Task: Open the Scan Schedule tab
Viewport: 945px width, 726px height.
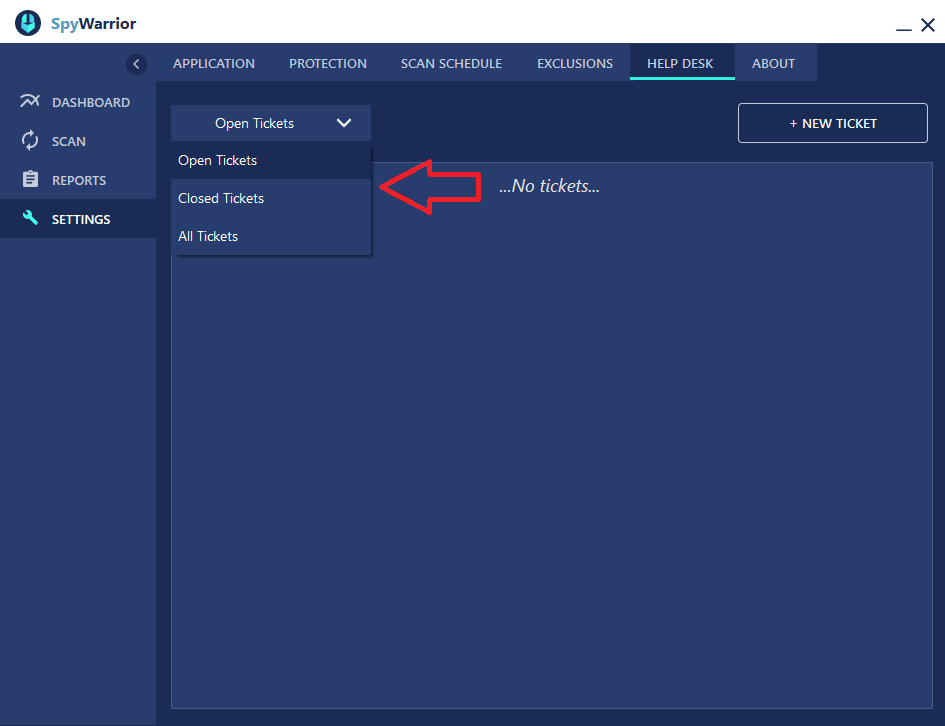Action: coord(451,63)
